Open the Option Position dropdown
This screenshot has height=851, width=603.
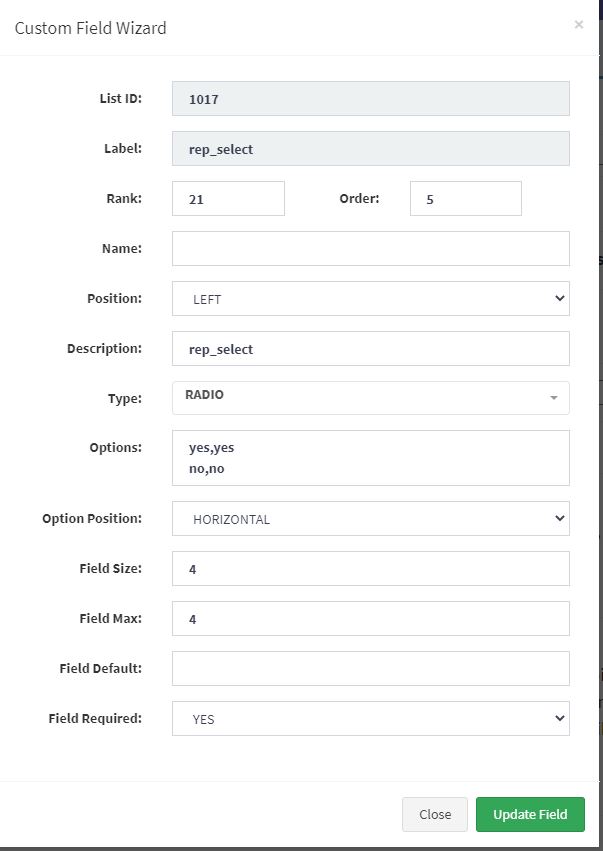tap(371, 518)
